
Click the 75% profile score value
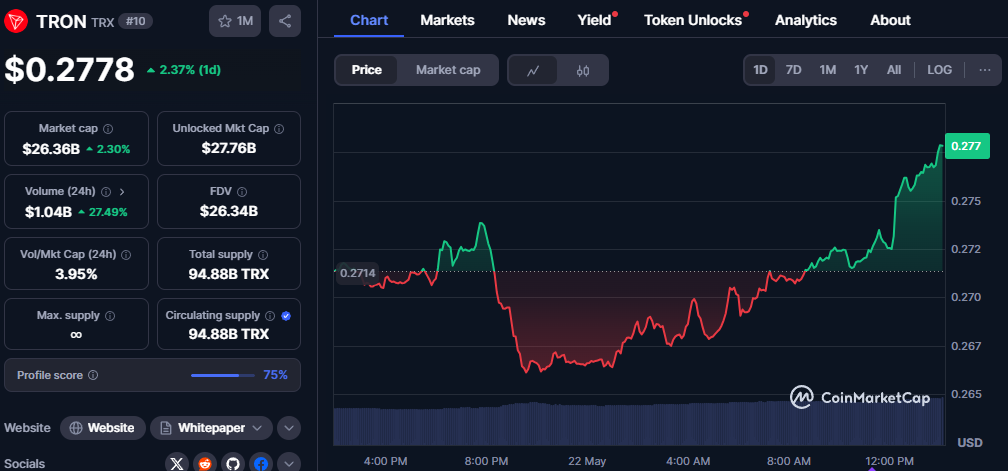pos(275,375)
